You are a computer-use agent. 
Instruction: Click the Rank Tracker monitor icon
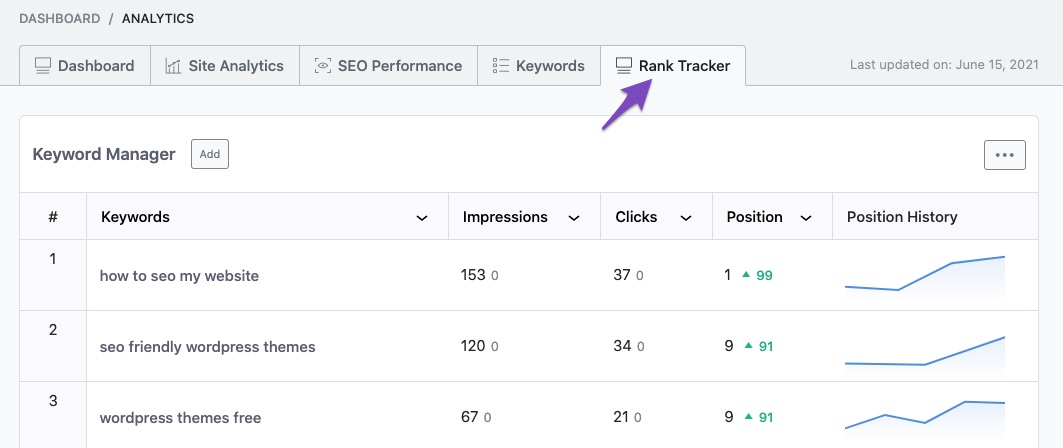coord(623,66)
